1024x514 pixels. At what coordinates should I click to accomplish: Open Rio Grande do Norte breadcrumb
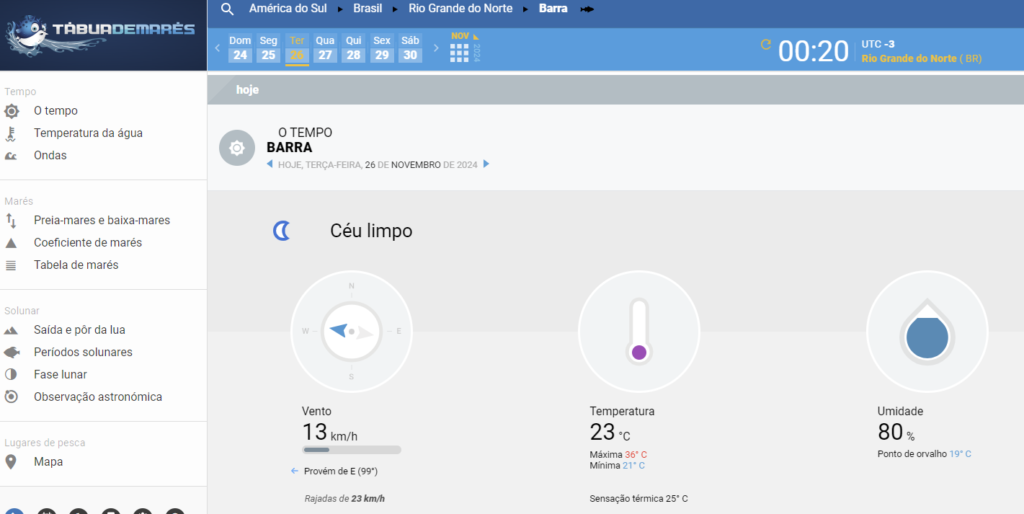460,9
